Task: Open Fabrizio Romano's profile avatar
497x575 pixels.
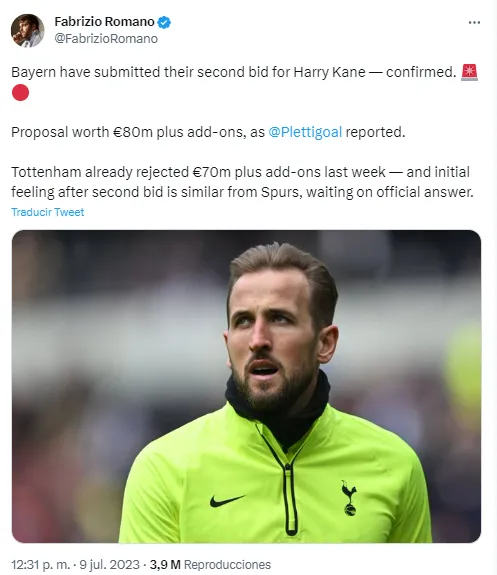Action: coord(28,31)
